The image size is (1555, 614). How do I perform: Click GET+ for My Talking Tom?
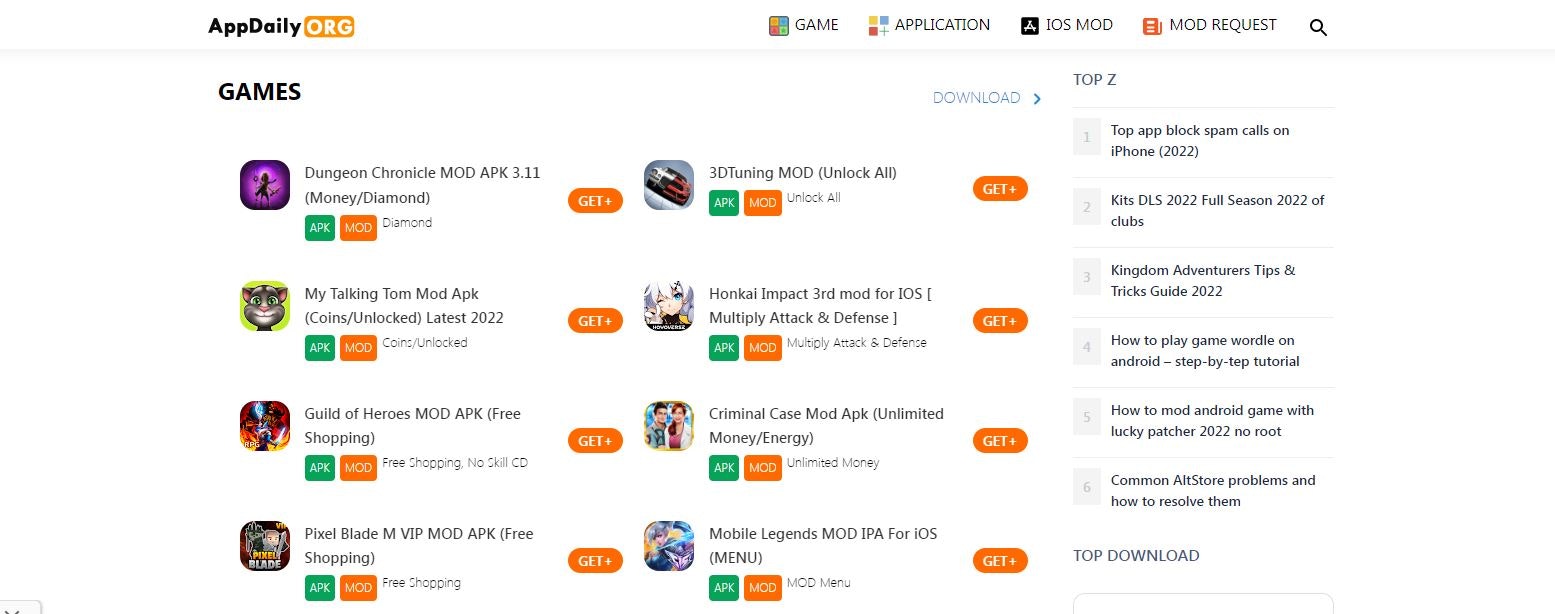coord(596,321)
